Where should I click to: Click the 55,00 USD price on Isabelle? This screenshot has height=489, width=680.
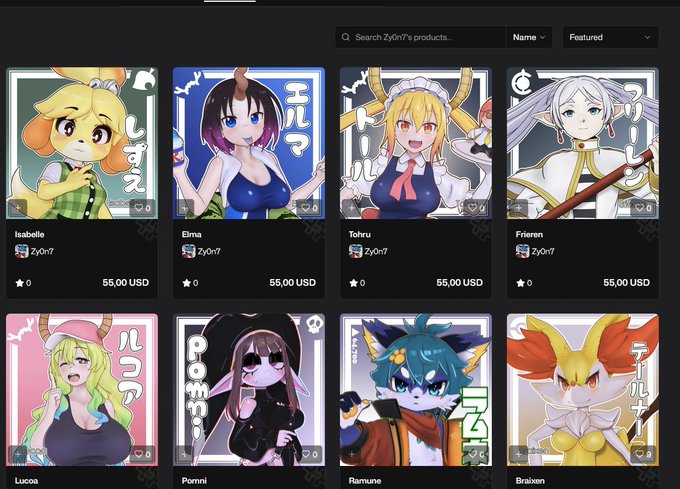click(126, 283)
